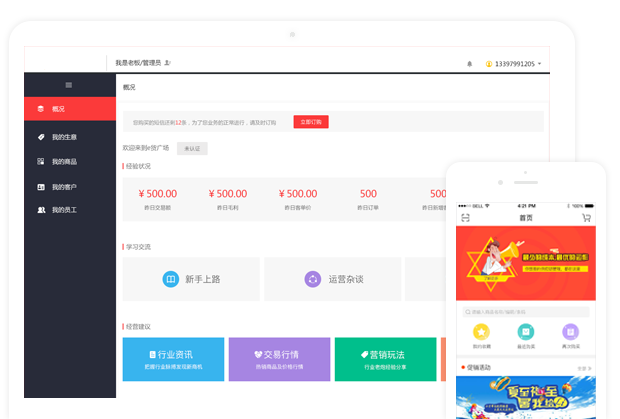Expand 全部 in the 促销活动 section
This screenshot has height=419, width=620.
585,368
